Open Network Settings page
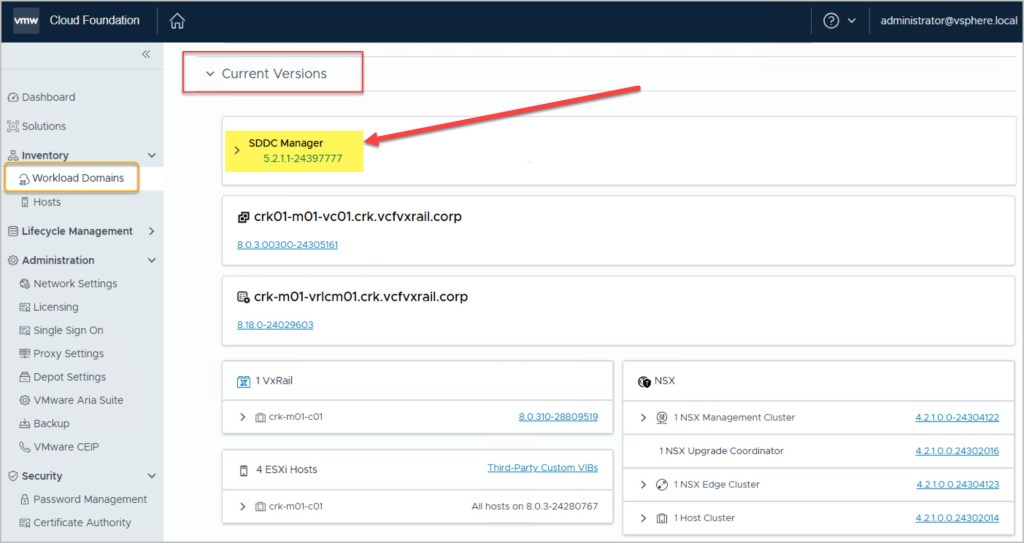The image size is (1024, 543). point(75,284)
